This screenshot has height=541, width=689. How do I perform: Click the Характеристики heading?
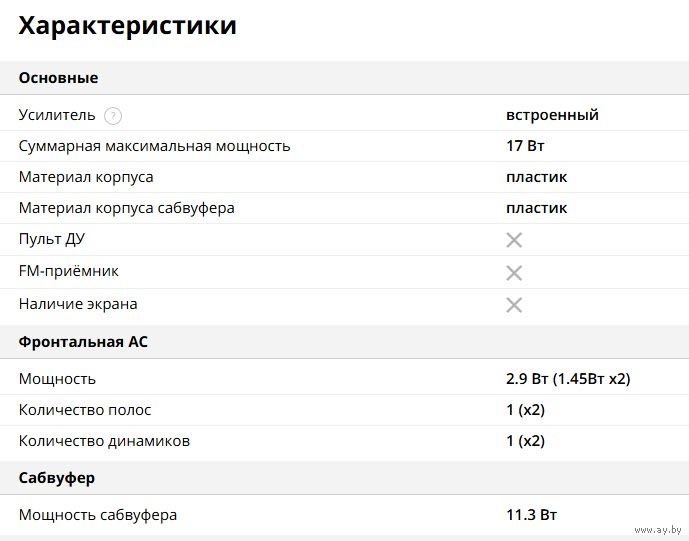(x=127, y=25)
